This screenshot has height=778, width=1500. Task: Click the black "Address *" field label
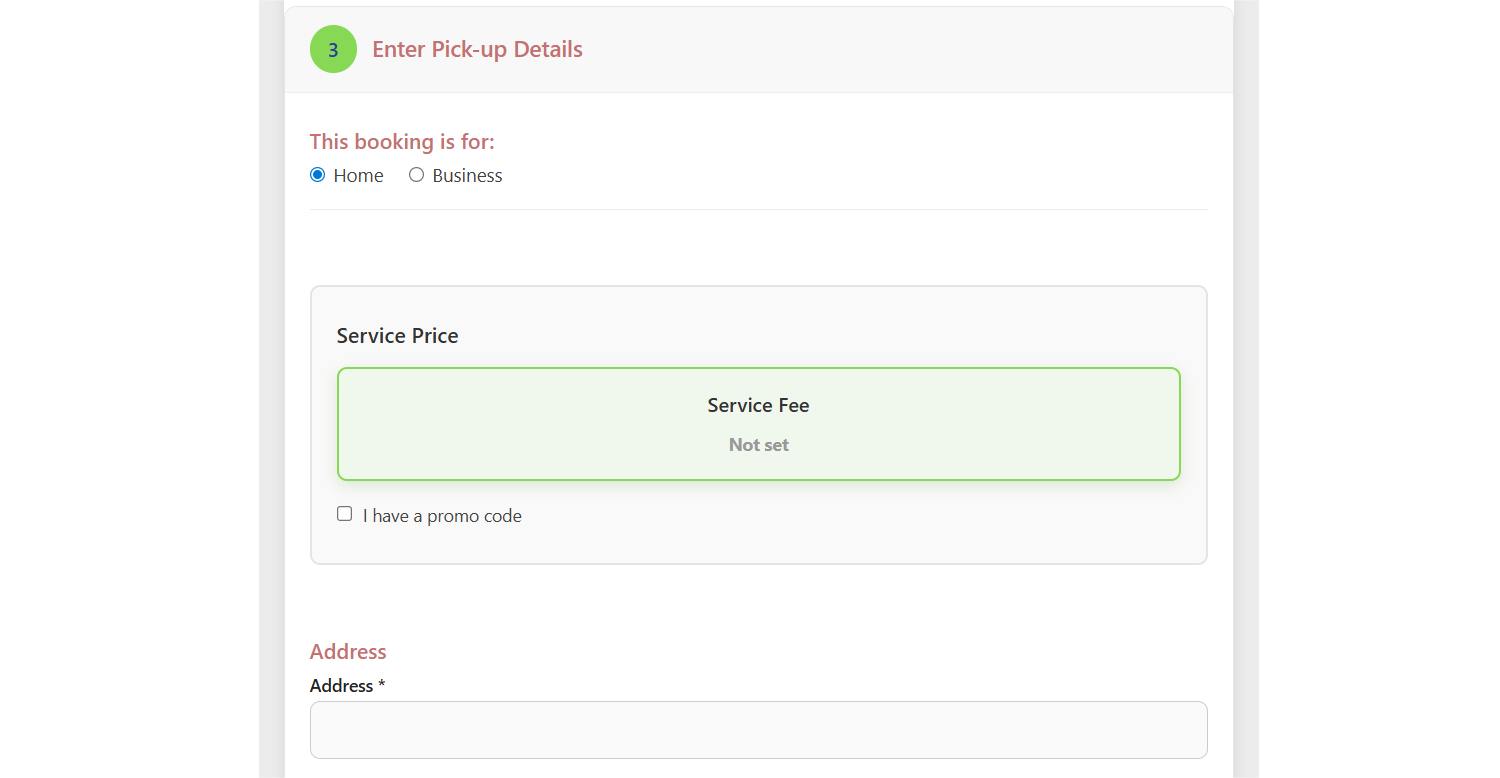point(341,686)
